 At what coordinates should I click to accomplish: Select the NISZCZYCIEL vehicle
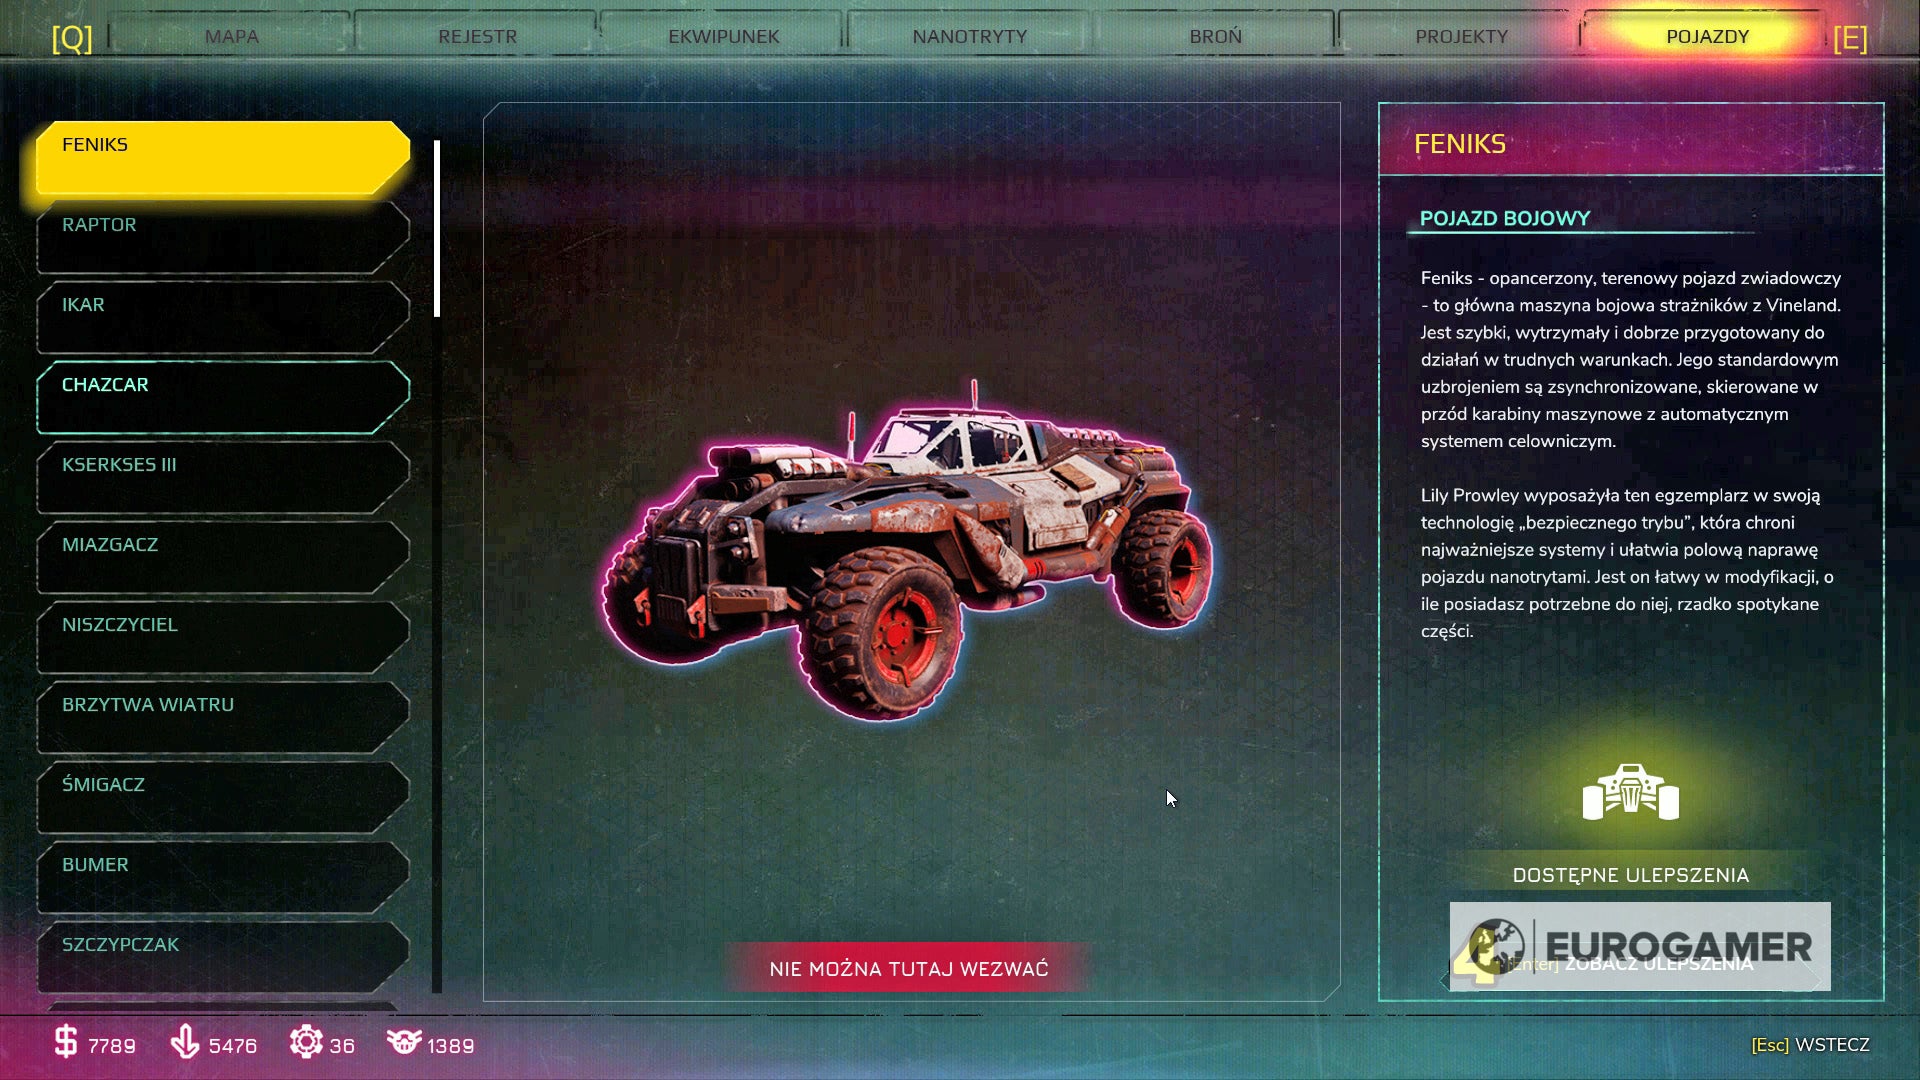tap(223, 637)
